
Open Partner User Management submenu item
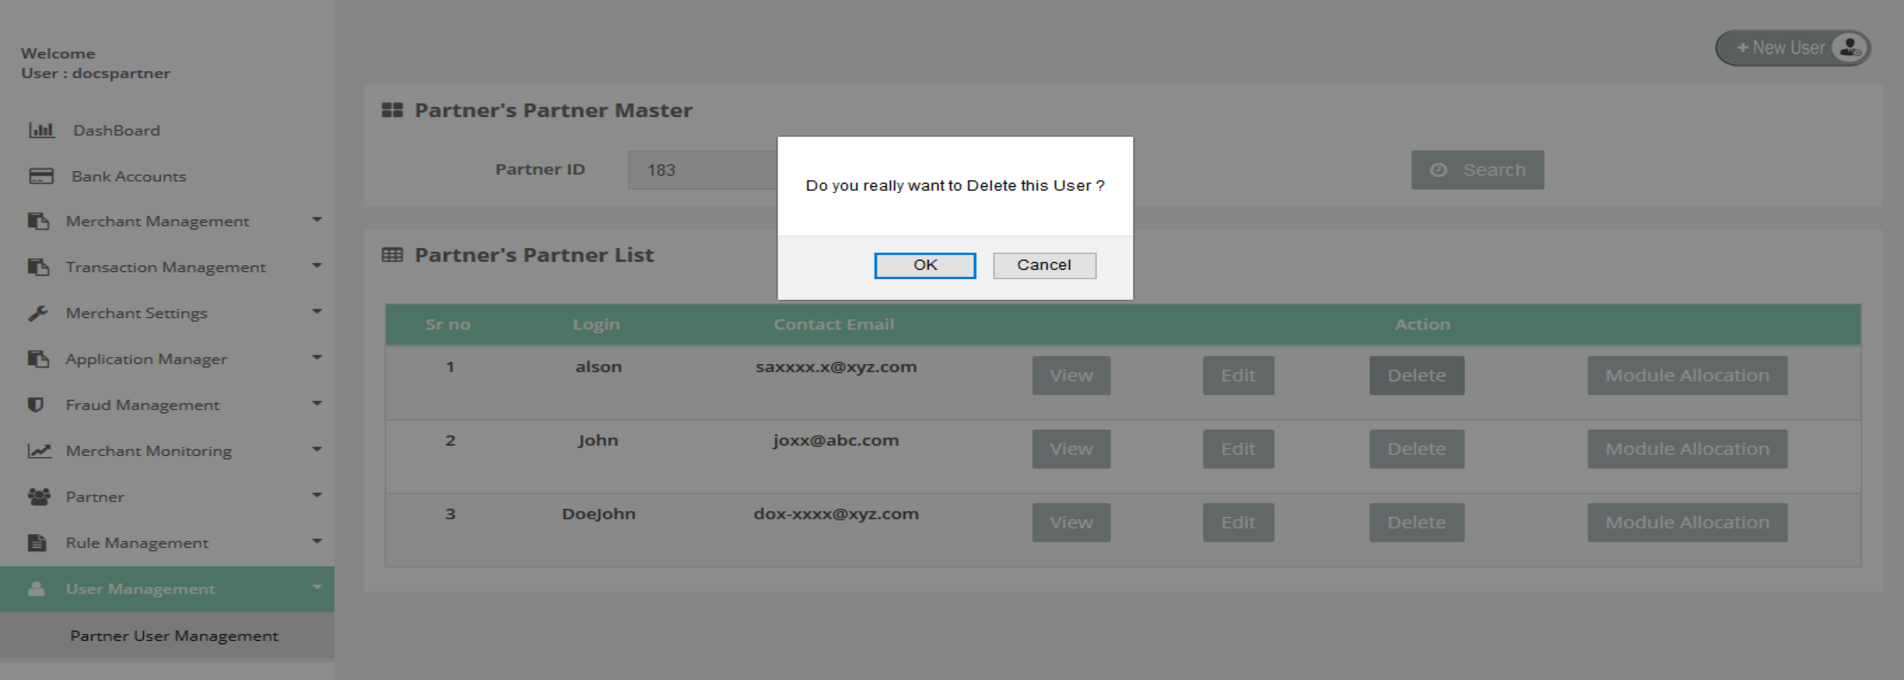(x=174, y=636)
